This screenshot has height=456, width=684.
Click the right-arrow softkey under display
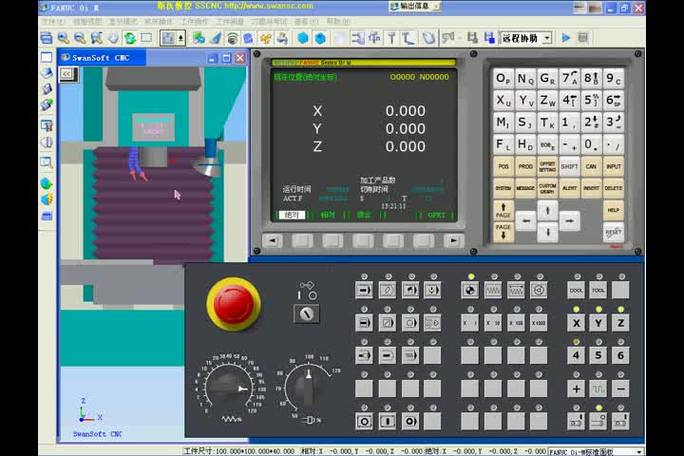453,240
